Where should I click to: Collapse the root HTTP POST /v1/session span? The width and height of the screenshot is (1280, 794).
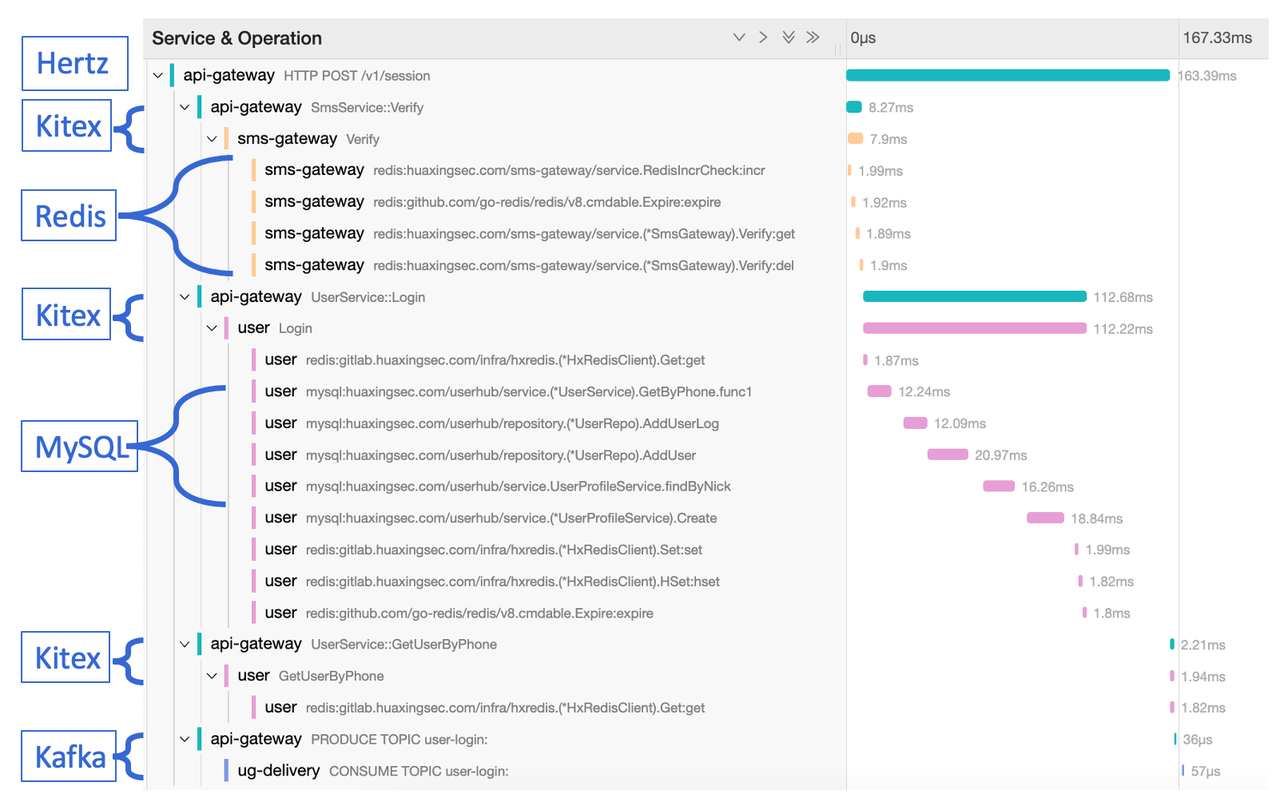click(x=158, y=76)
